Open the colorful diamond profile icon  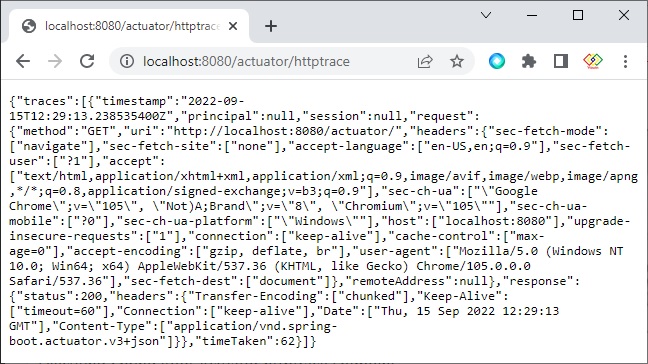[x=593, y=61]
